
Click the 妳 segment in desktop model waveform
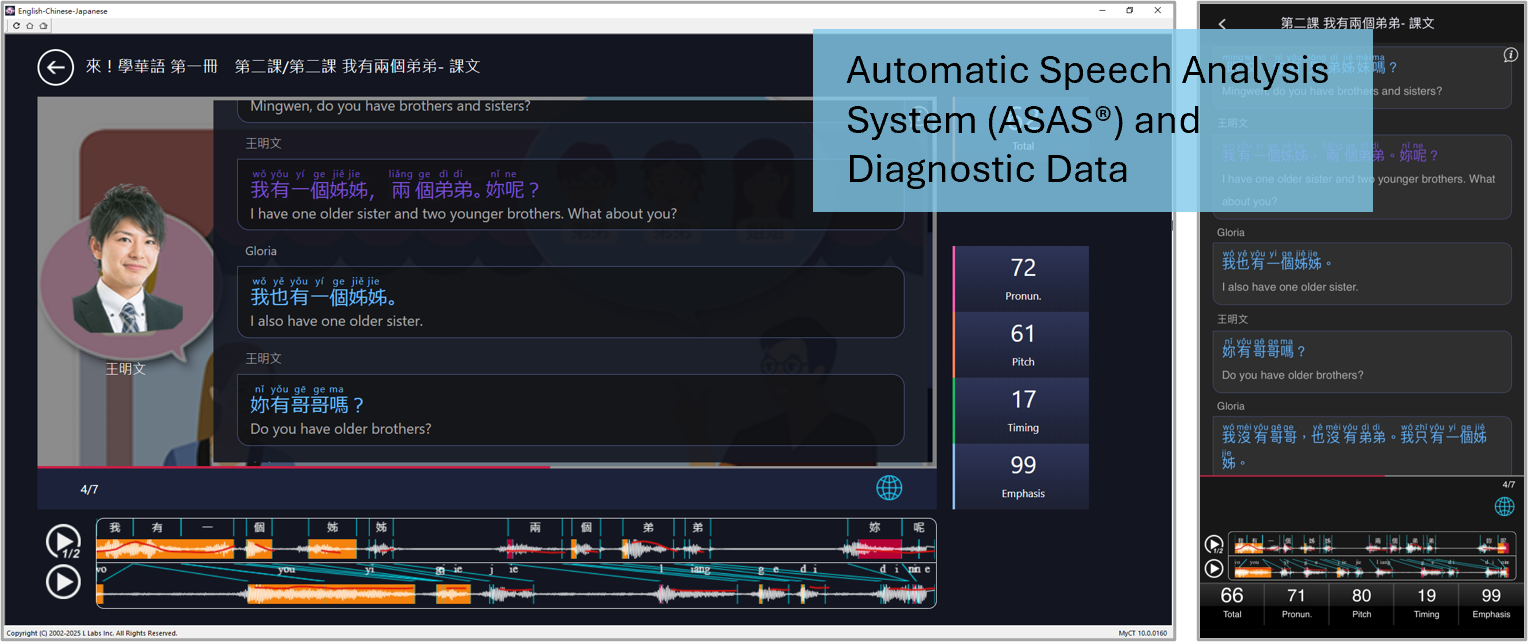875,527
